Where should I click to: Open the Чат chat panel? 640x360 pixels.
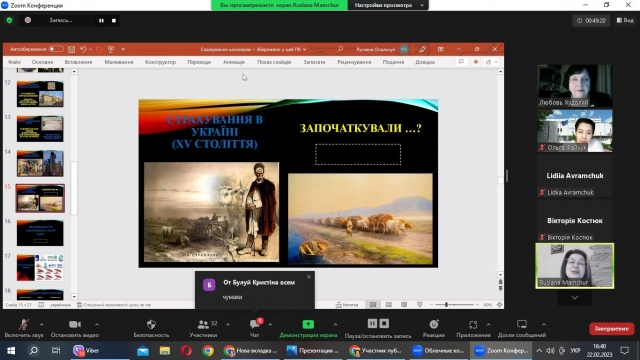click(255, 328)
